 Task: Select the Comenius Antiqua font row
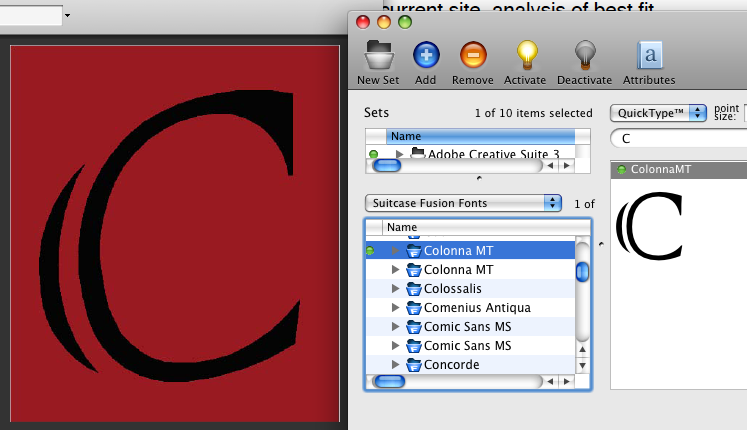point(470,308)
